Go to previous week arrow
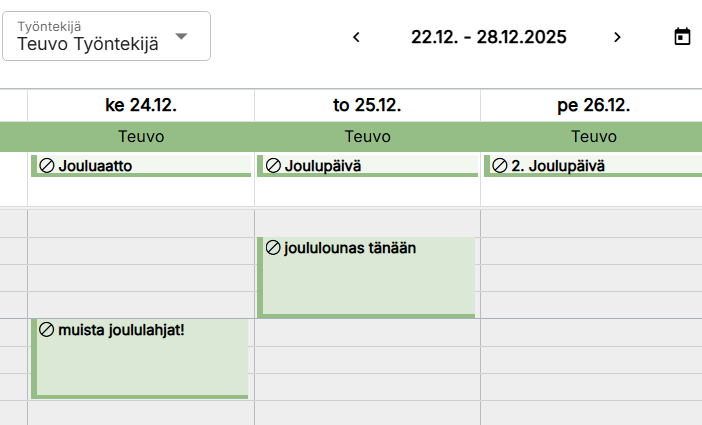The height and width of the screenshot is (425, 702). [x=356, y=37]
